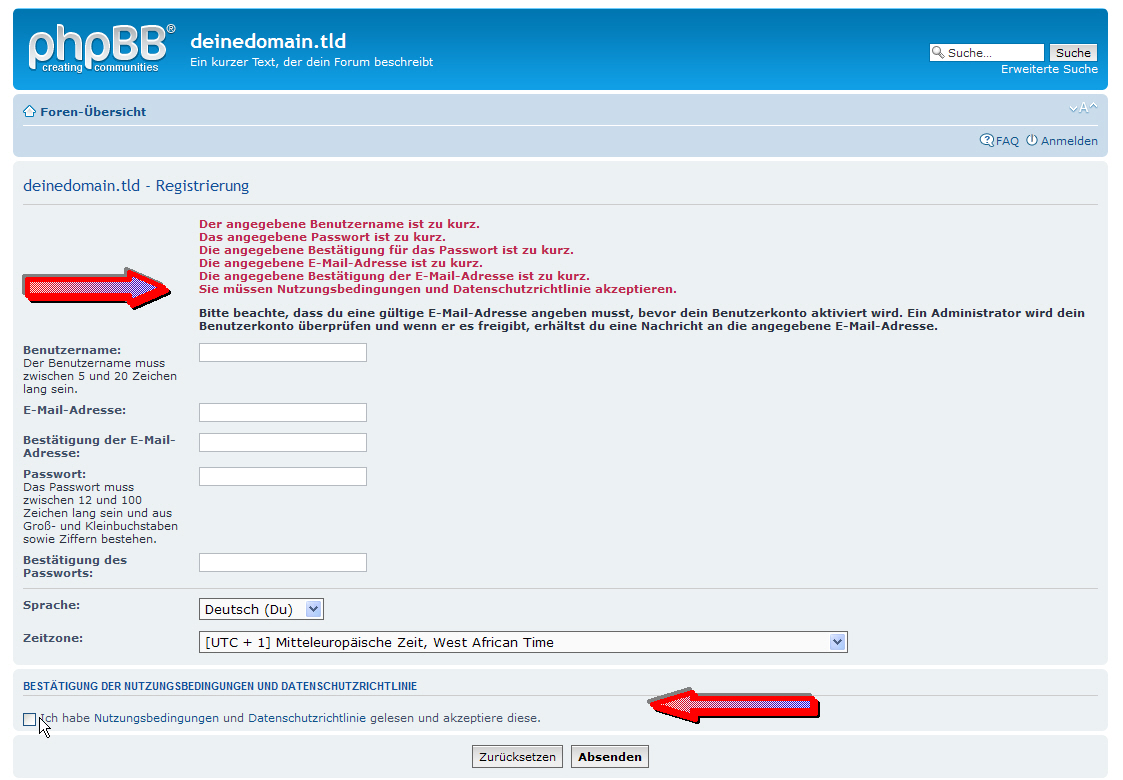Open the FAQ page link

(1007, 141)
